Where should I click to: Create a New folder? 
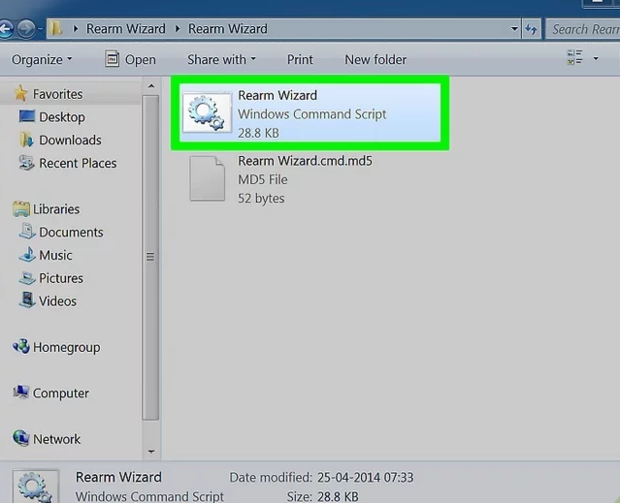click(x=375, y=59)
